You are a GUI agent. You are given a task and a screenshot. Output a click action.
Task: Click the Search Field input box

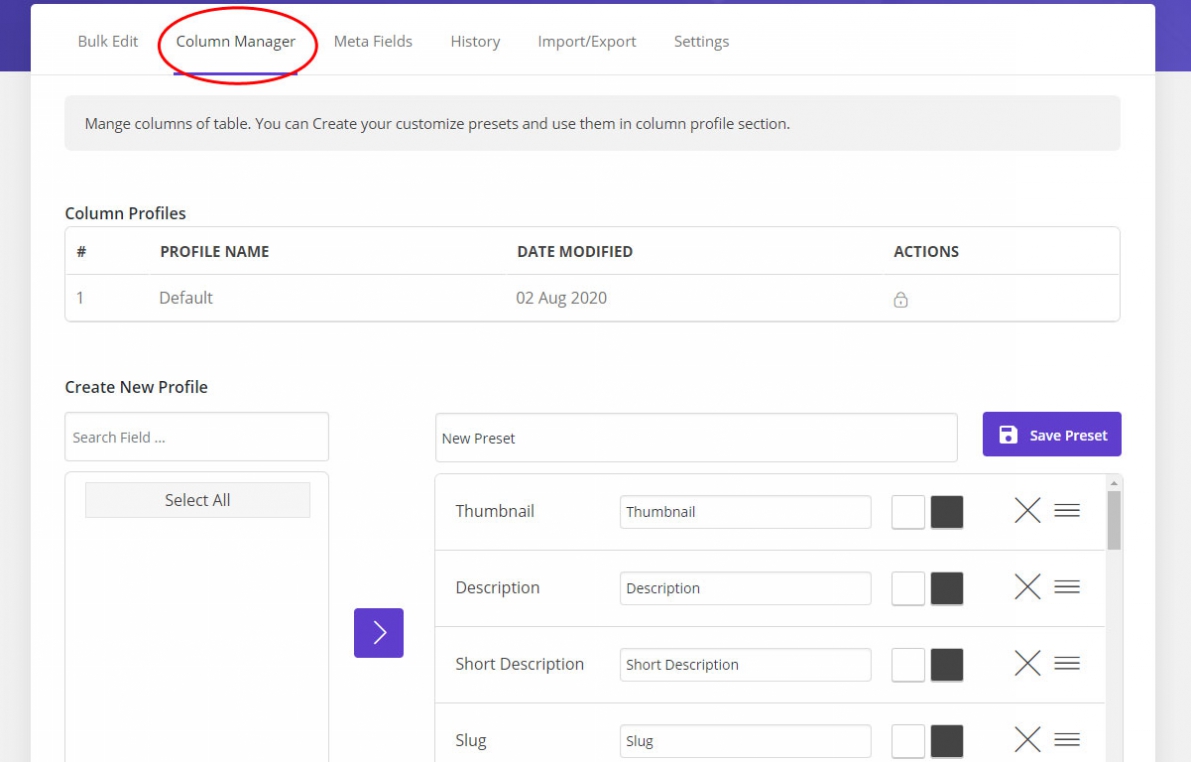click(196, 436)
